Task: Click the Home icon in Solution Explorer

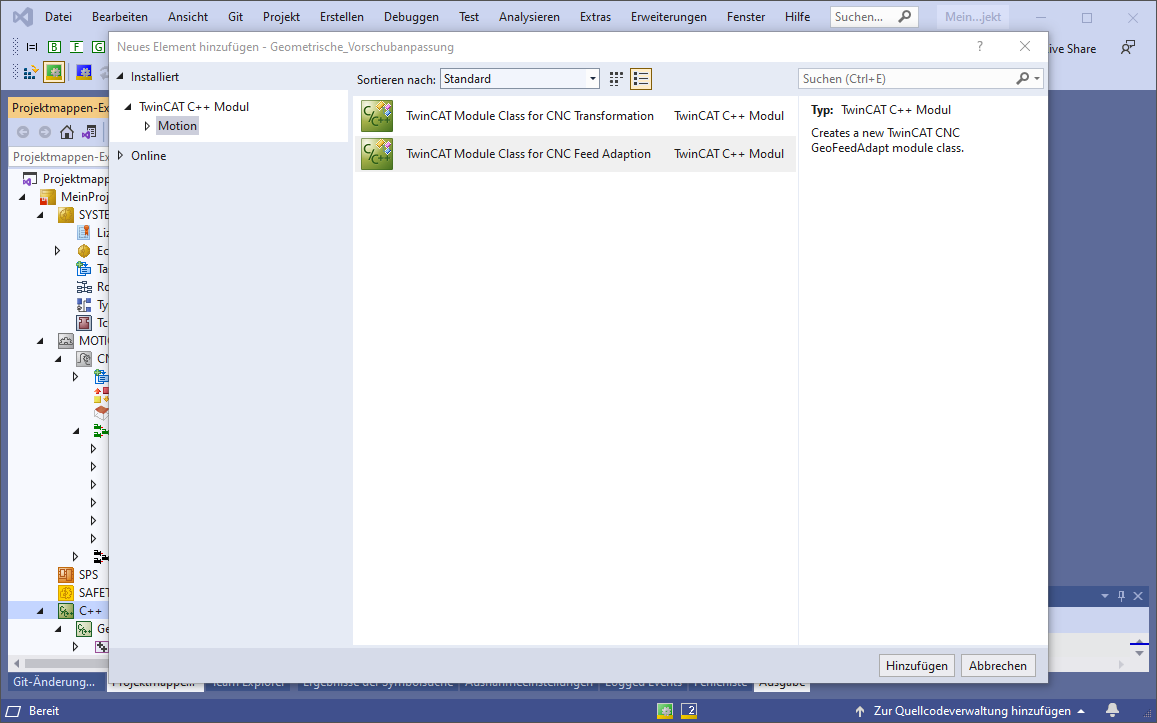Action: pos(67,132)
